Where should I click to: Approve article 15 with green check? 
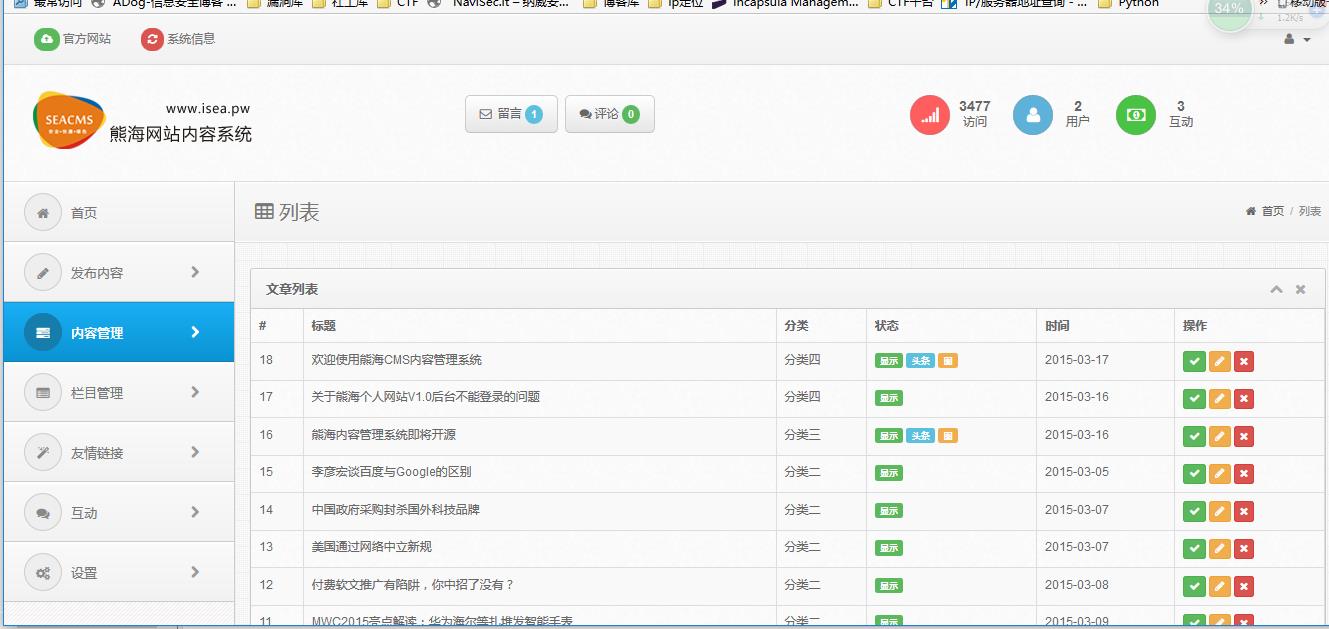pyautogui.click(x=1194, y=474)
